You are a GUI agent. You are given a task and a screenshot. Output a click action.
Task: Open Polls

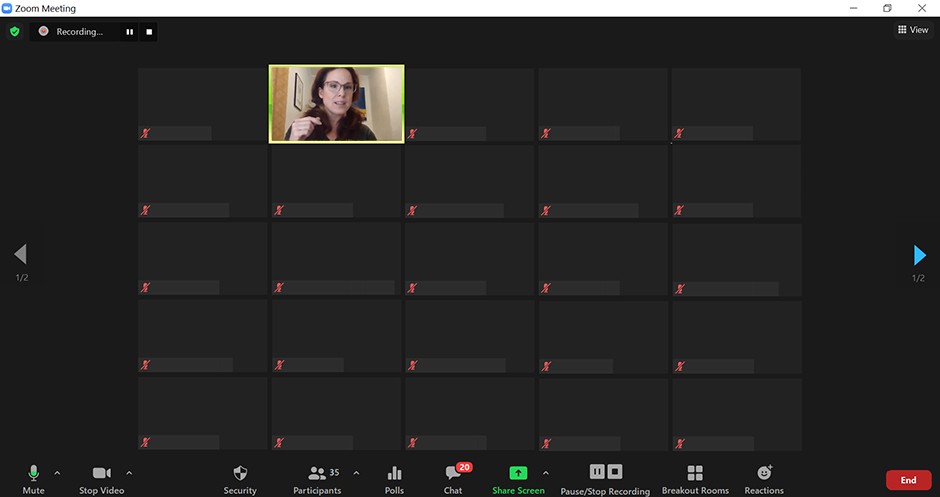(x=394, y=480)
